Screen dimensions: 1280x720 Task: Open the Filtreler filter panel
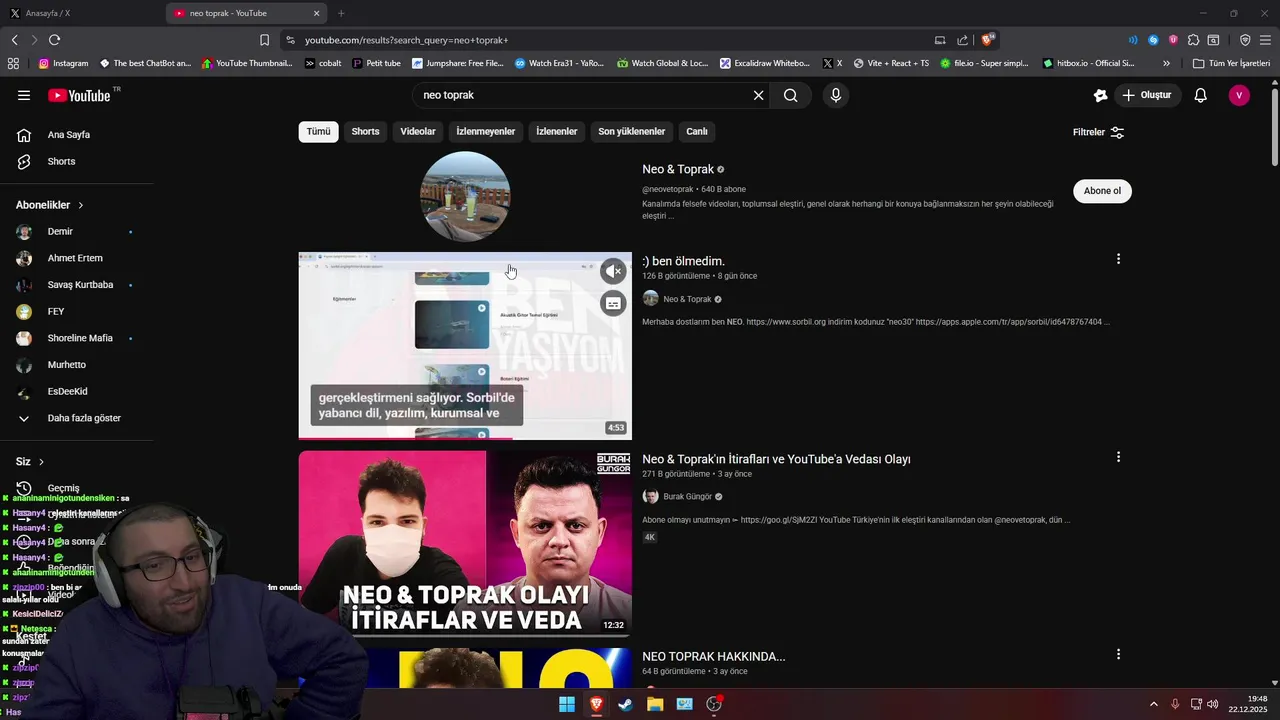1098,132
